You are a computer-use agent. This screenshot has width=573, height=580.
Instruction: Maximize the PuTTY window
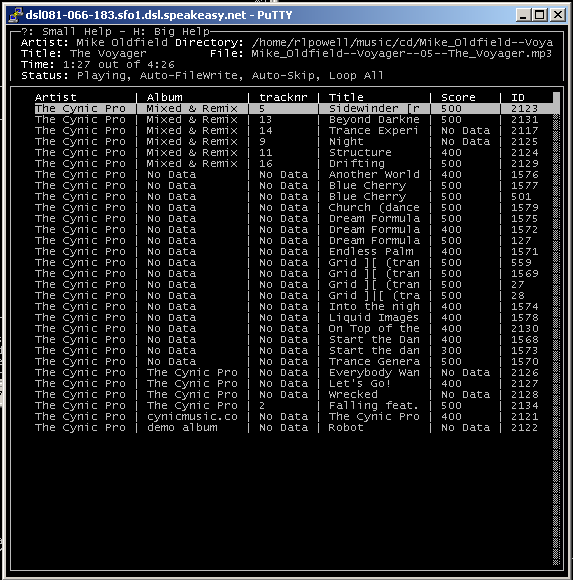[539, 15]
